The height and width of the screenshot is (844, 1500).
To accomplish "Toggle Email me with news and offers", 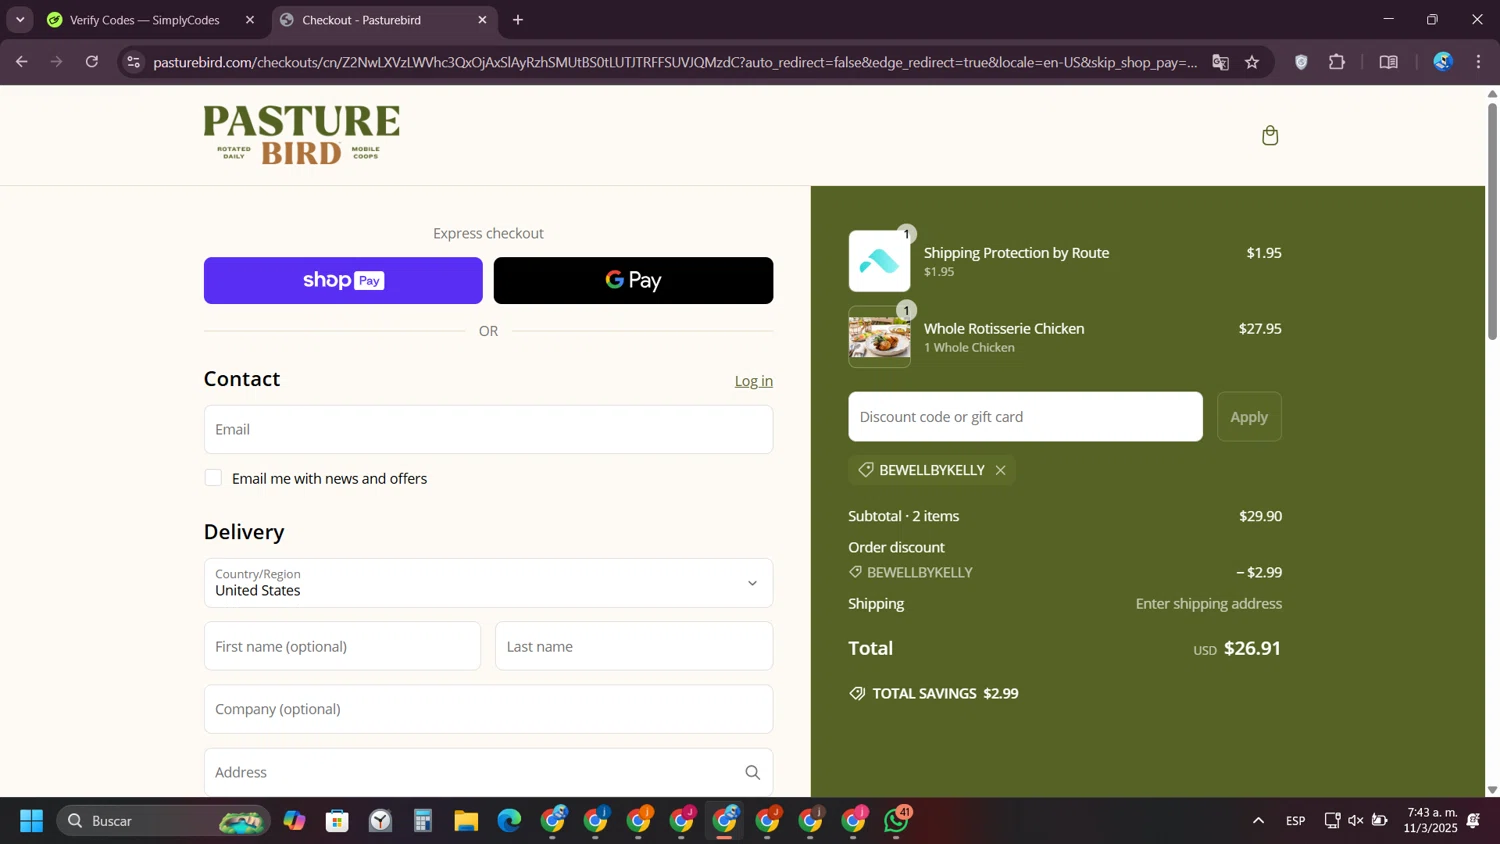I will tap(213, 478).
